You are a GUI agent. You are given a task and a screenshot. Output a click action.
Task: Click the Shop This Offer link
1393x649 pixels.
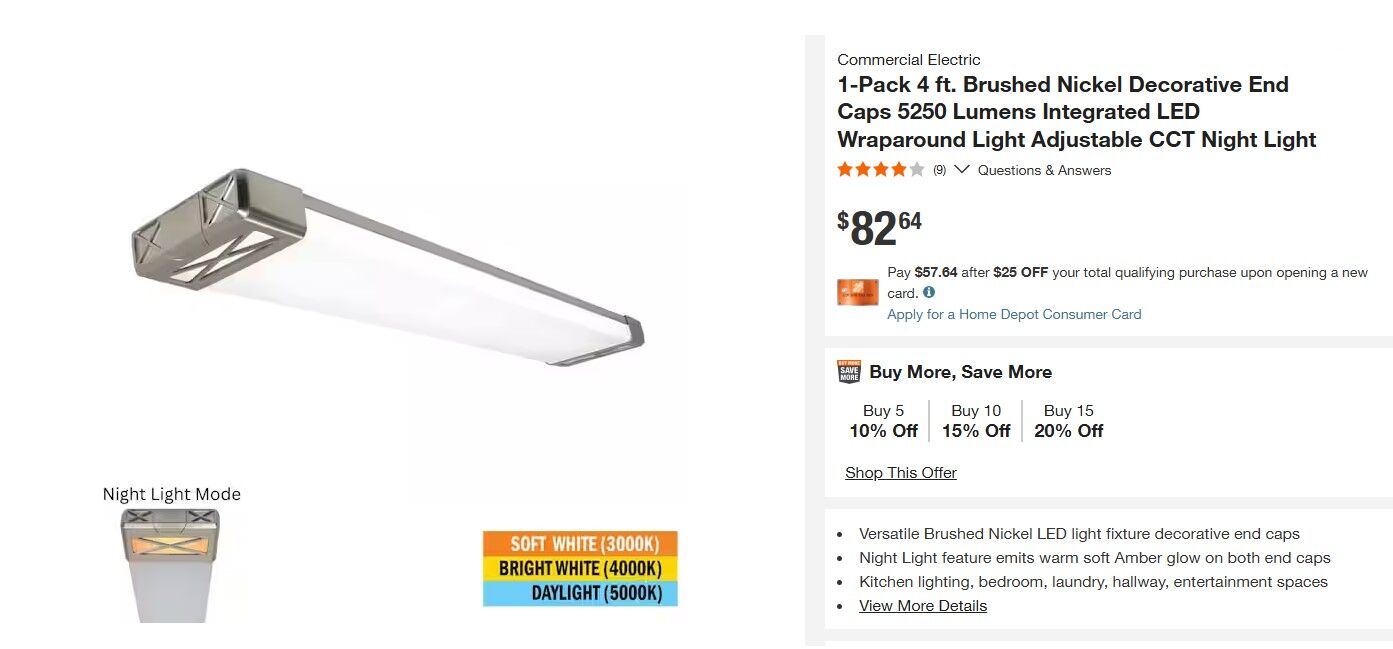901,473
